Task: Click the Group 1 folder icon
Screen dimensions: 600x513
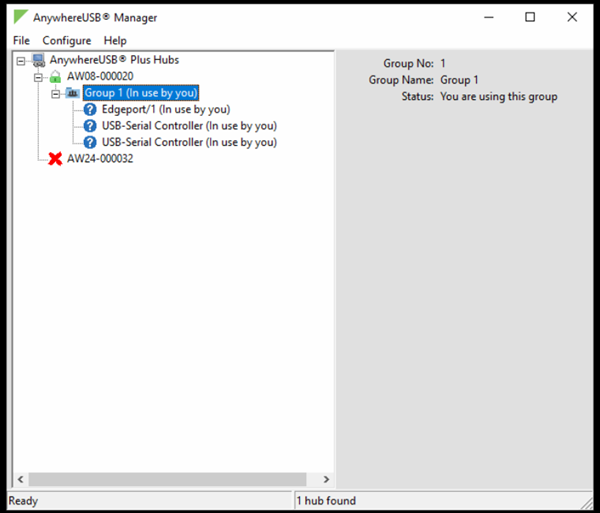Action: point(72,93)
